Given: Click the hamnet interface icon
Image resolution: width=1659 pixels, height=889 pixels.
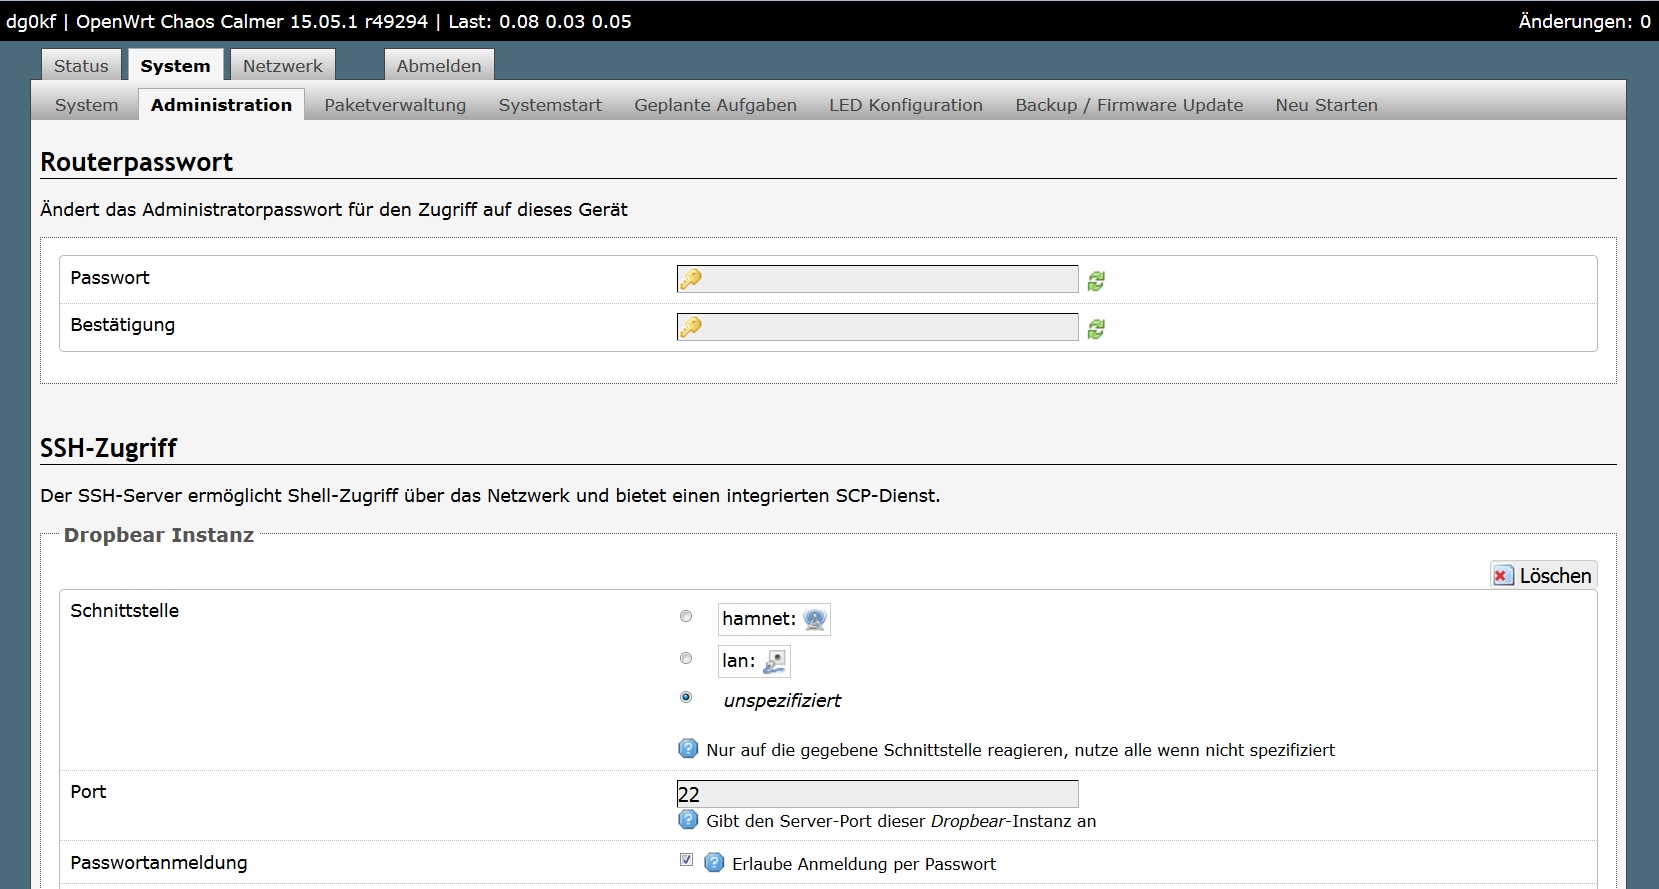Looking at the screenshot, I should [x=815, y=620].
